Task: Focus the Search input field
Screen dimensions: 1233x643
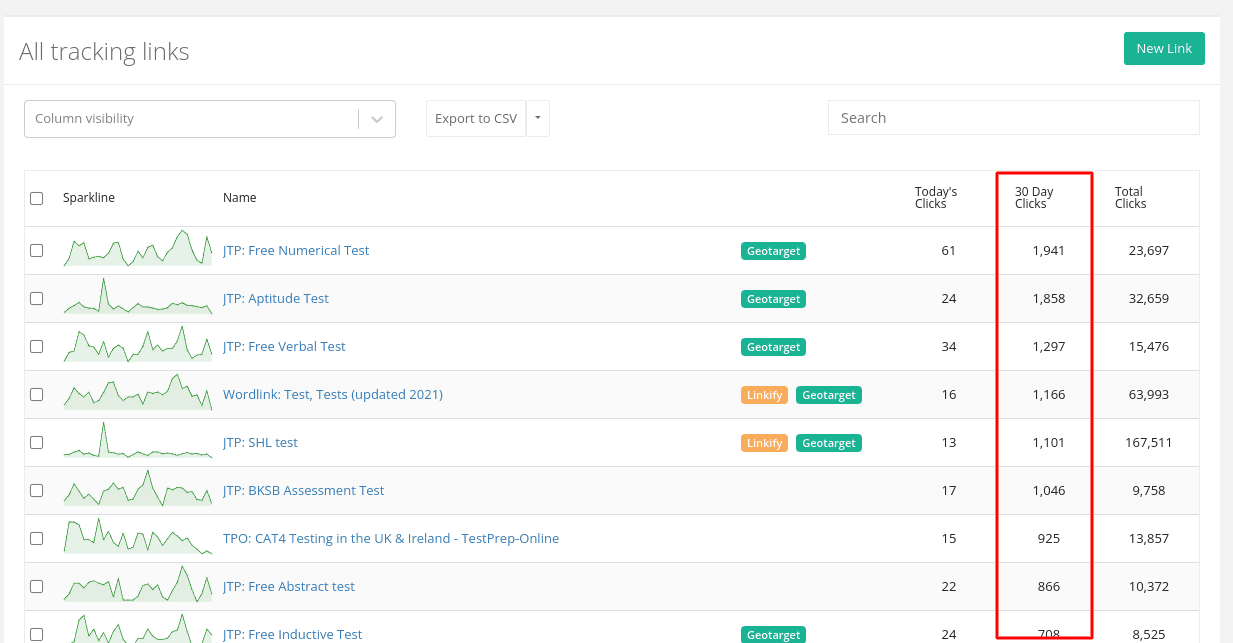Action: click(x=1013, y=118)
